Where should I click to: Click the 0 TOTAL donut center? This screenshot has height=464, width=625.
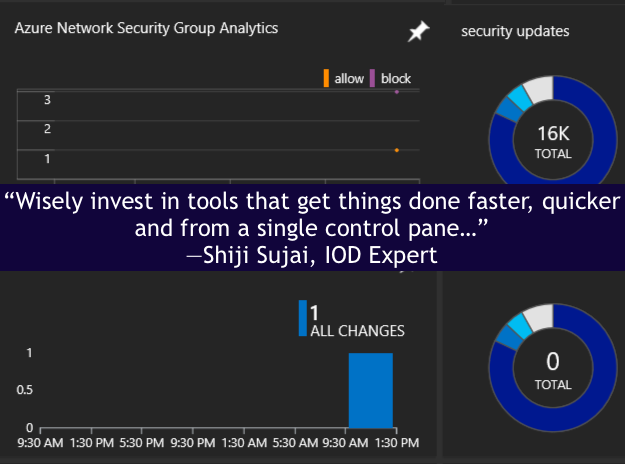pos(553,368)
